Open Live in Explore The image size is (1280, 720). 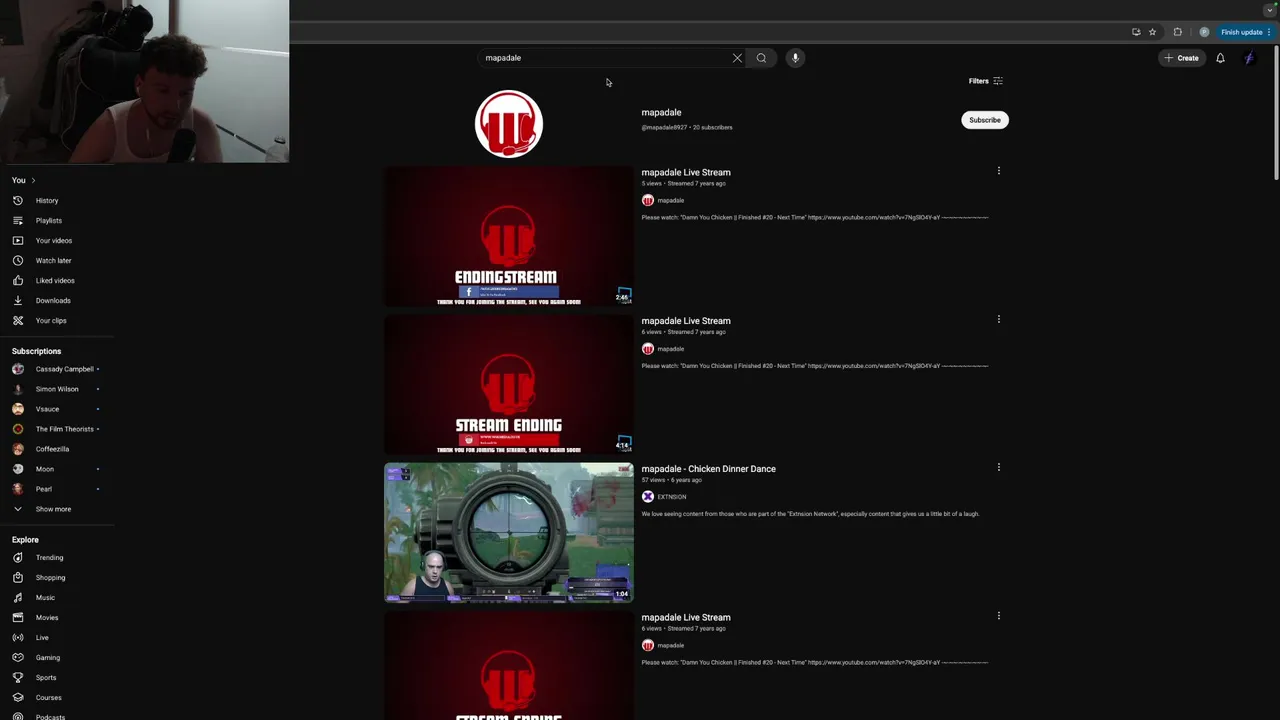[57, 638]
